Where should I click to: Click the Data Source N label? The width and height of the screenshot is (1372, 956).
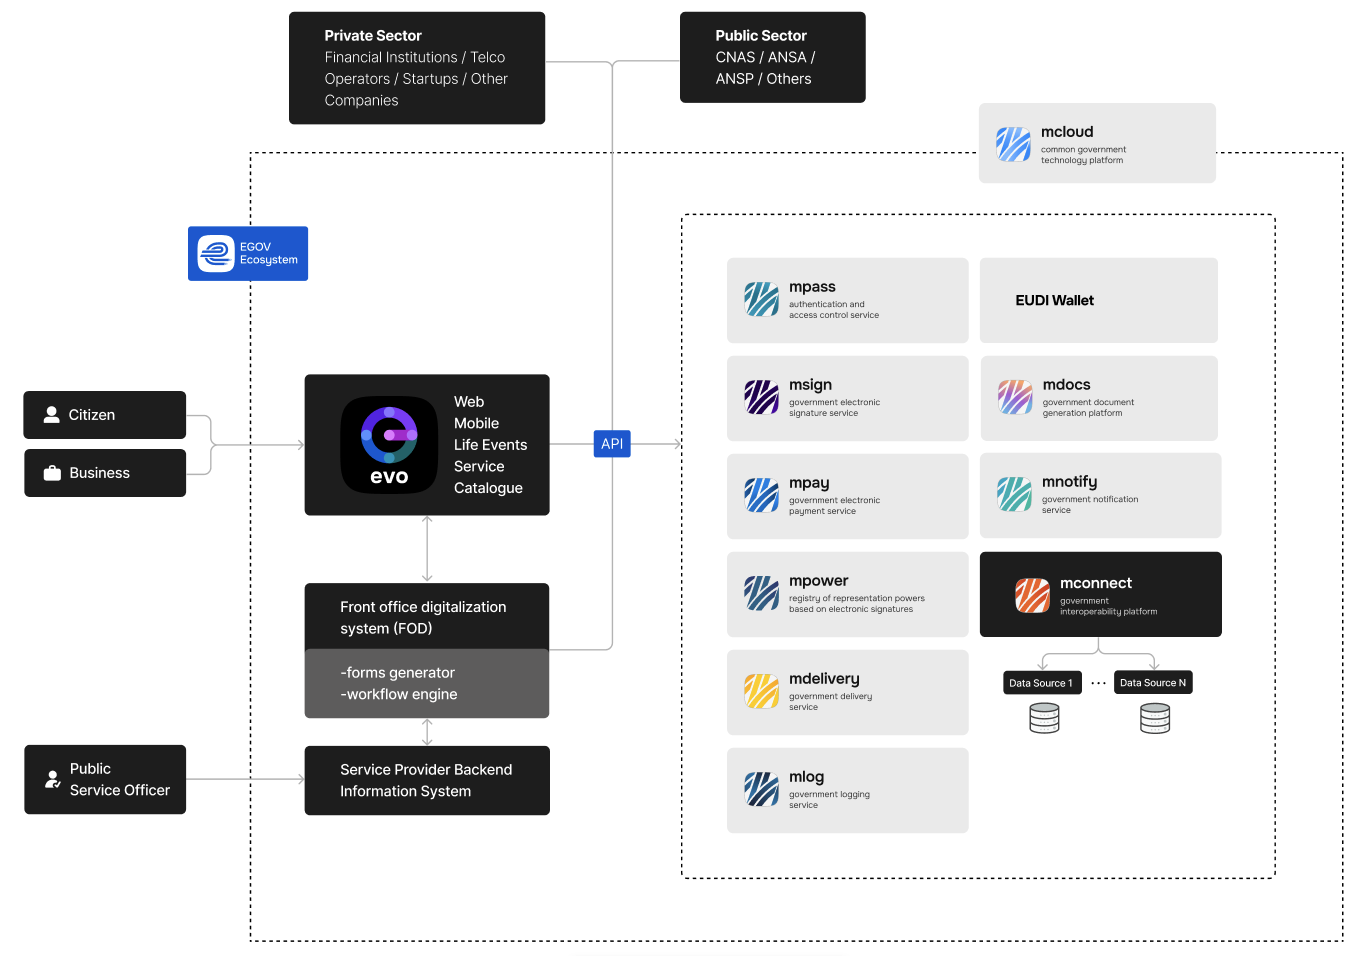(x=1153, y=682)
